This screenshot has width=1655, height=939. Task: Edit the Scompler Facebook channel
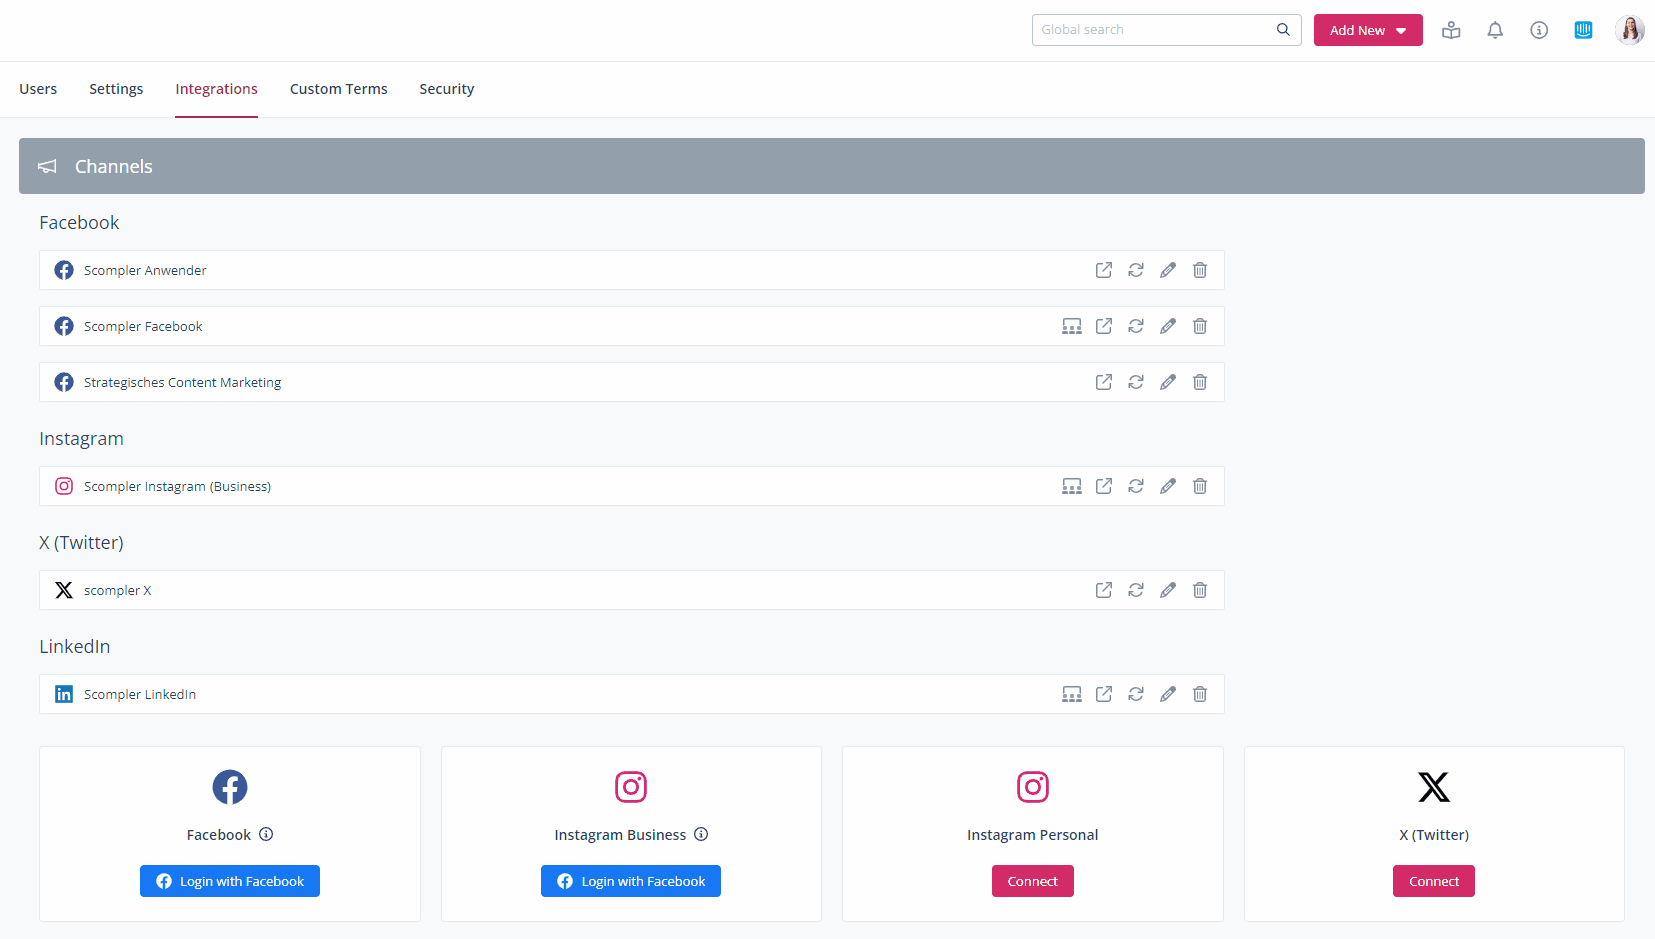[1168, 326]
